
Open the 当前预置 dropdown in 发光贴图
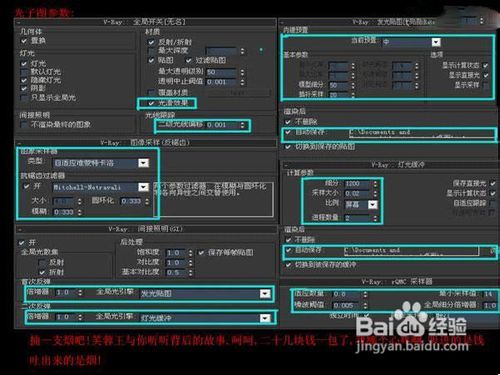point(436,42)
